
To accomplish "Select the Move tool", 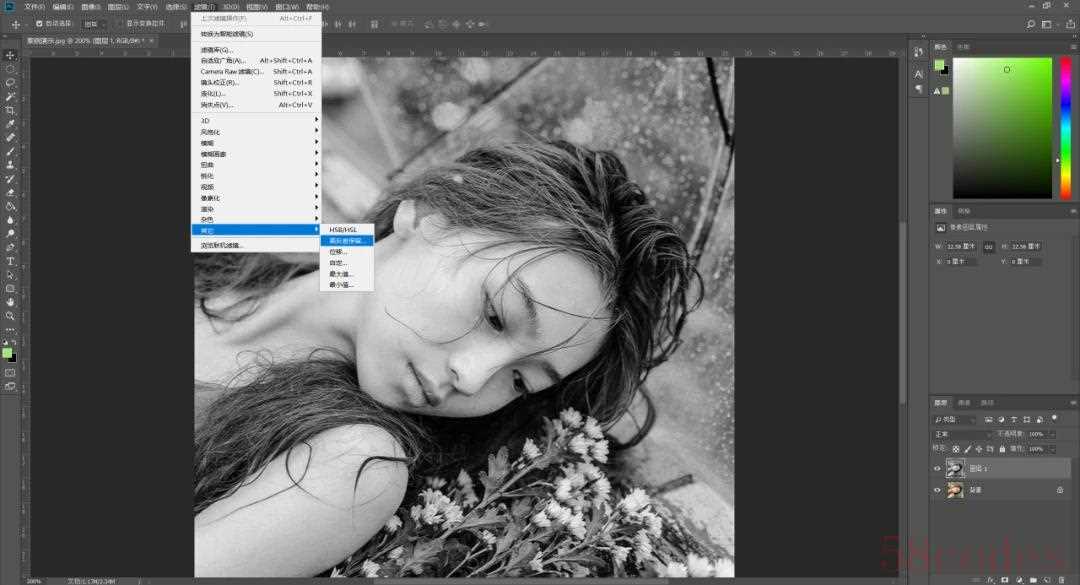I will [10, 55].
